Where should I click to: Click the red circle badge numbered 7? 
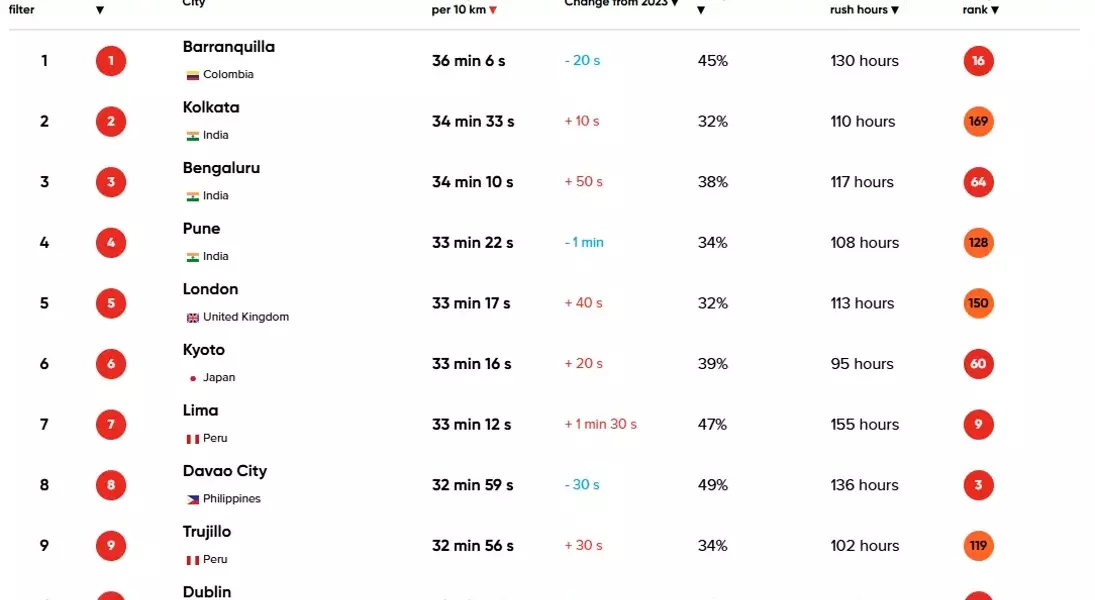click(x=111, y=425)
